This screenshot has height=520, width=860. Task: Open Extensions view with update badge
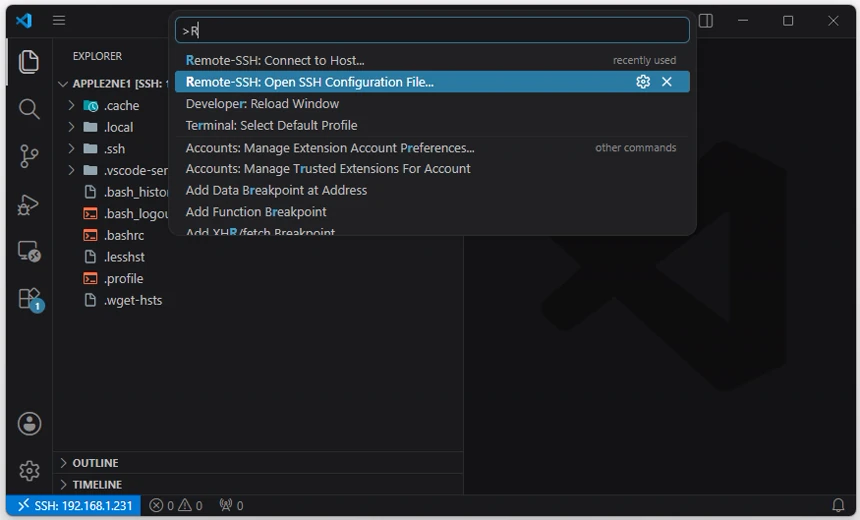click(30, 299)
